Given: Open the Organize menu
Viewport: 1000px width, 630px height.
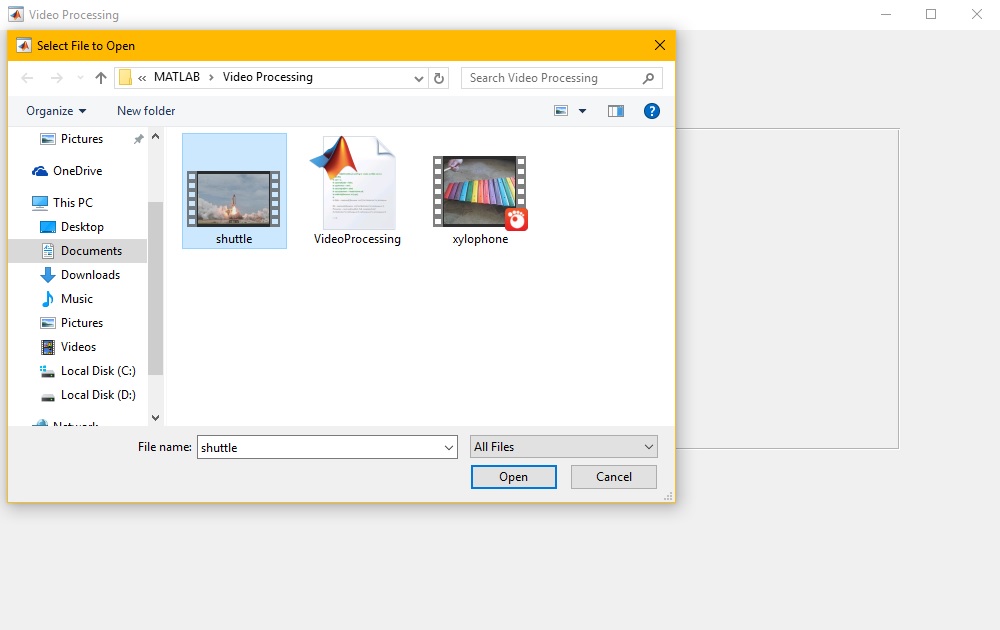Looking at the screenshot, I should pos(56,111).
